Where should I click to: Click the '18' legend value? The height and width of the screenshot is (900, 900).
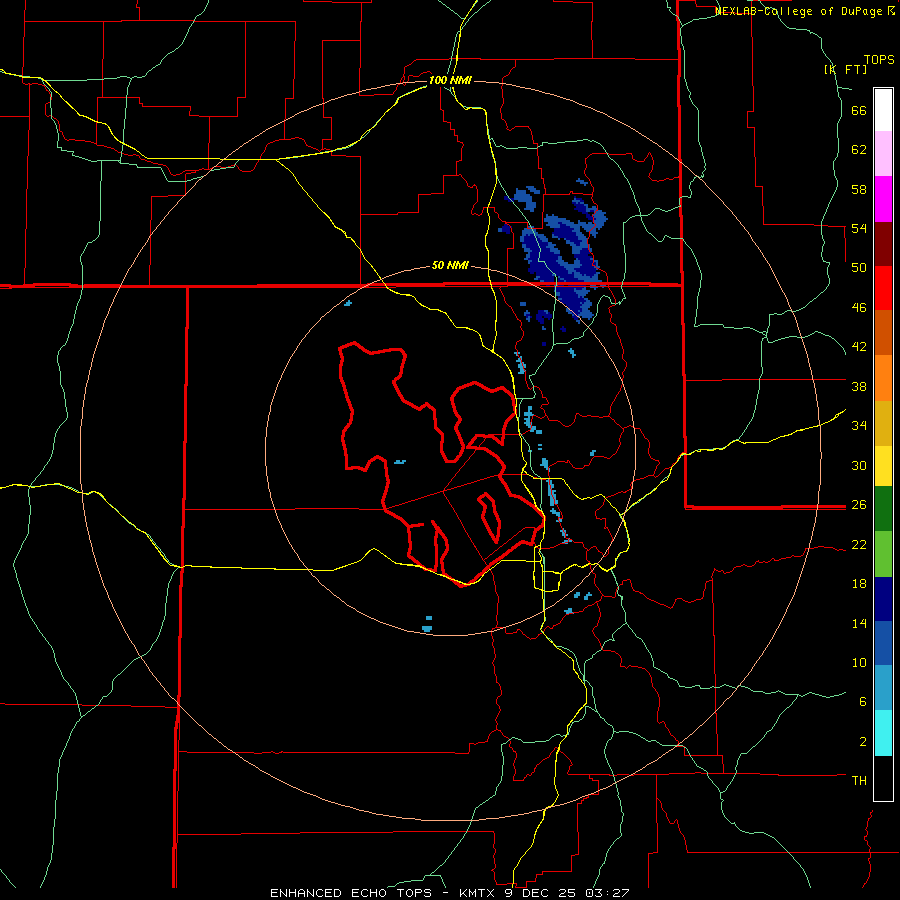859,584
